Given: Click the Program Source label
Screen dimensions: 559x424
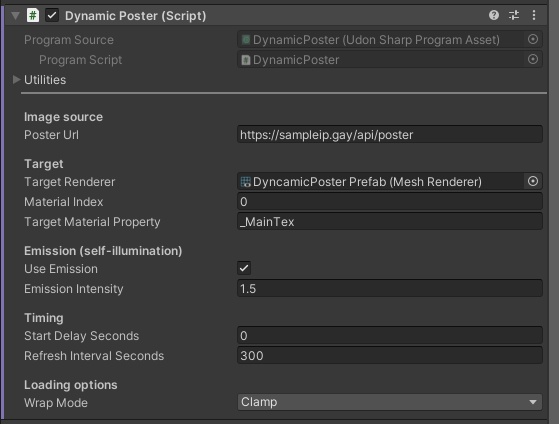Looking at the screenshot, I should [69, 40].
